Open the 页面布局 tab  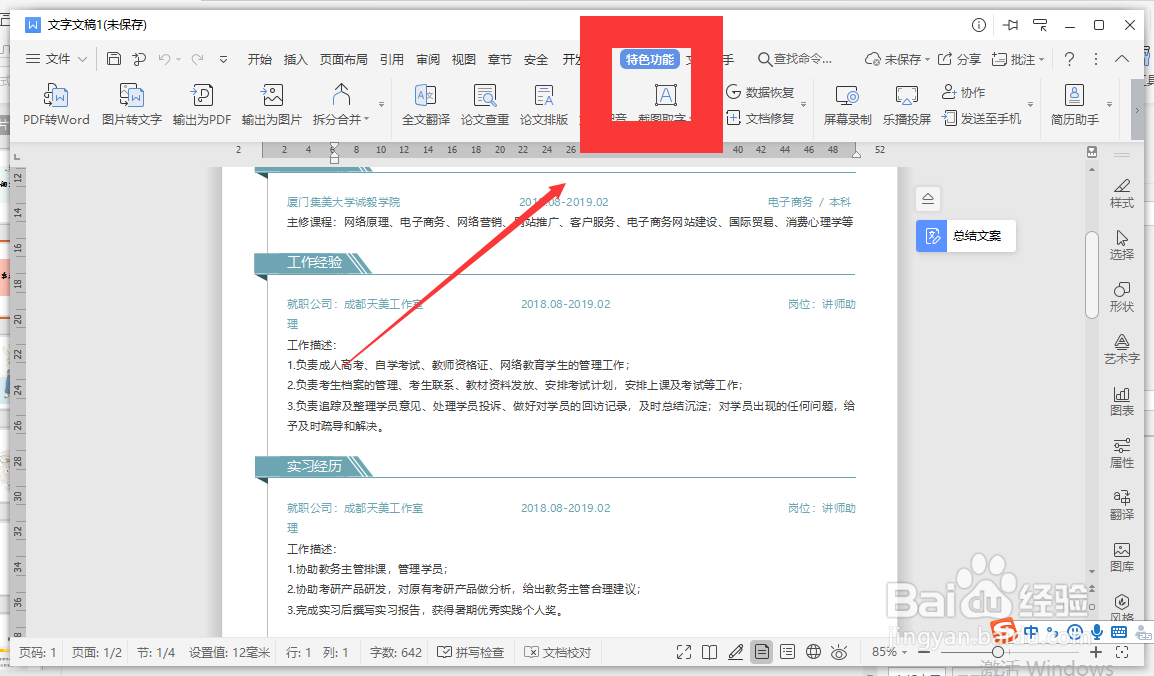[344, 60]
